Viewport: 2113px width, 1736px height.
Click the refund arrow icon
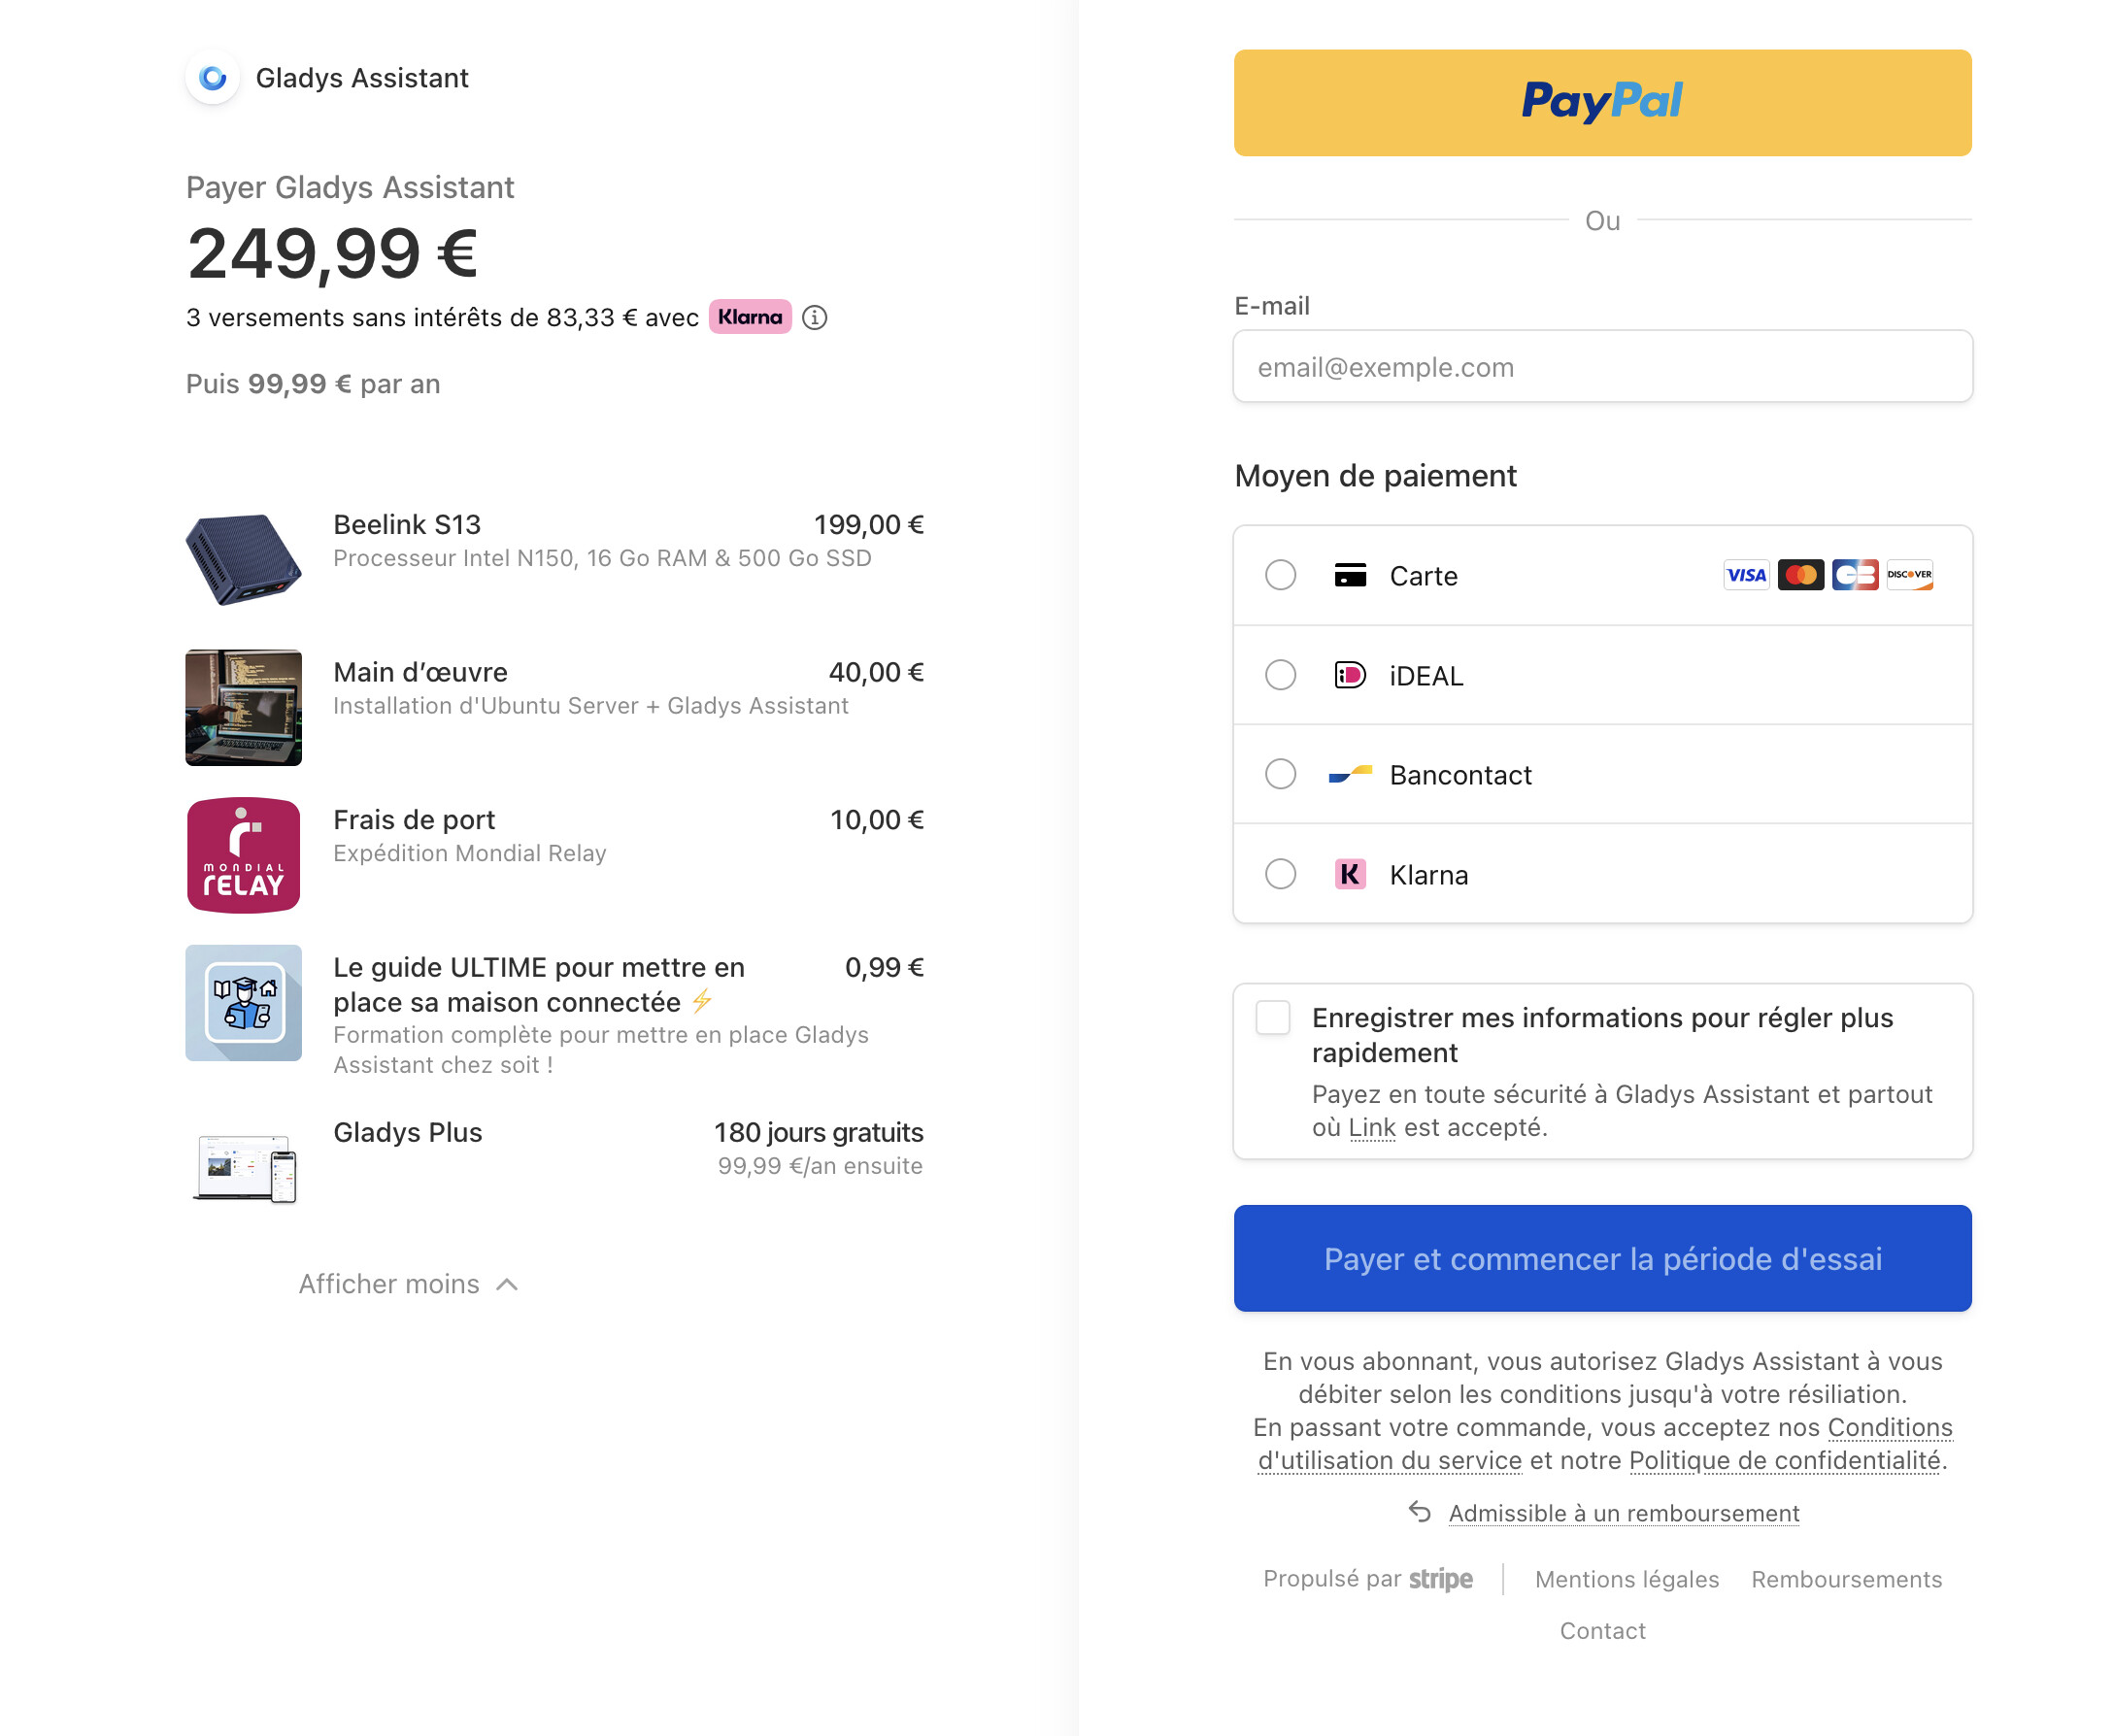[x=1419, y=1512]
